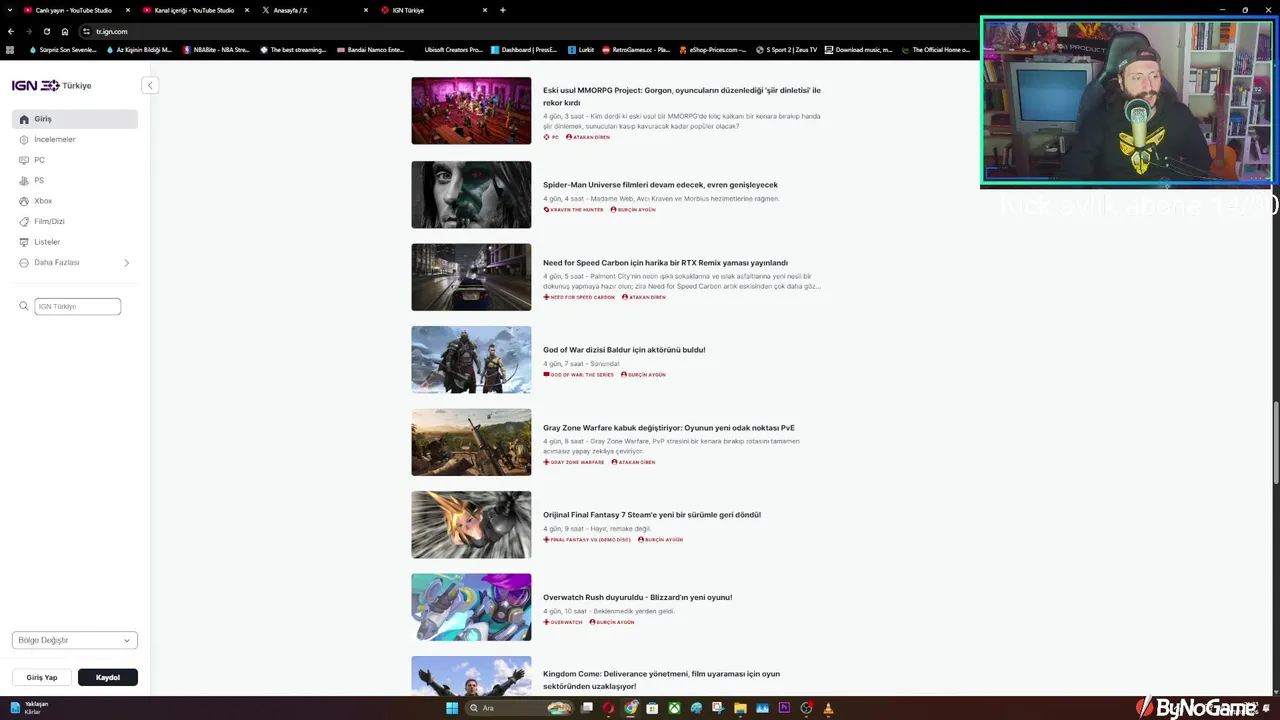Collapse the sidebar with arrow button
Viewport: 1280px width, 720px height.
pos(150,85)
